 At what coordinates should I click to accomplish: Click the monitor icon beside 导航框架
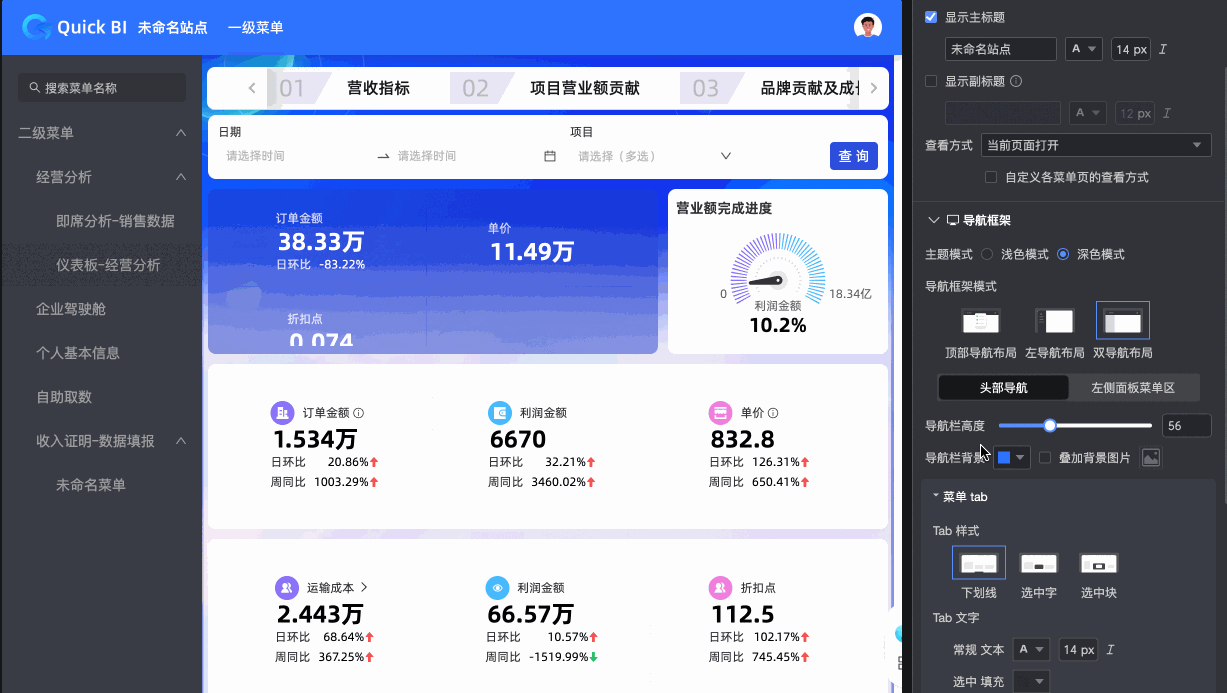[x=952, y=220]
